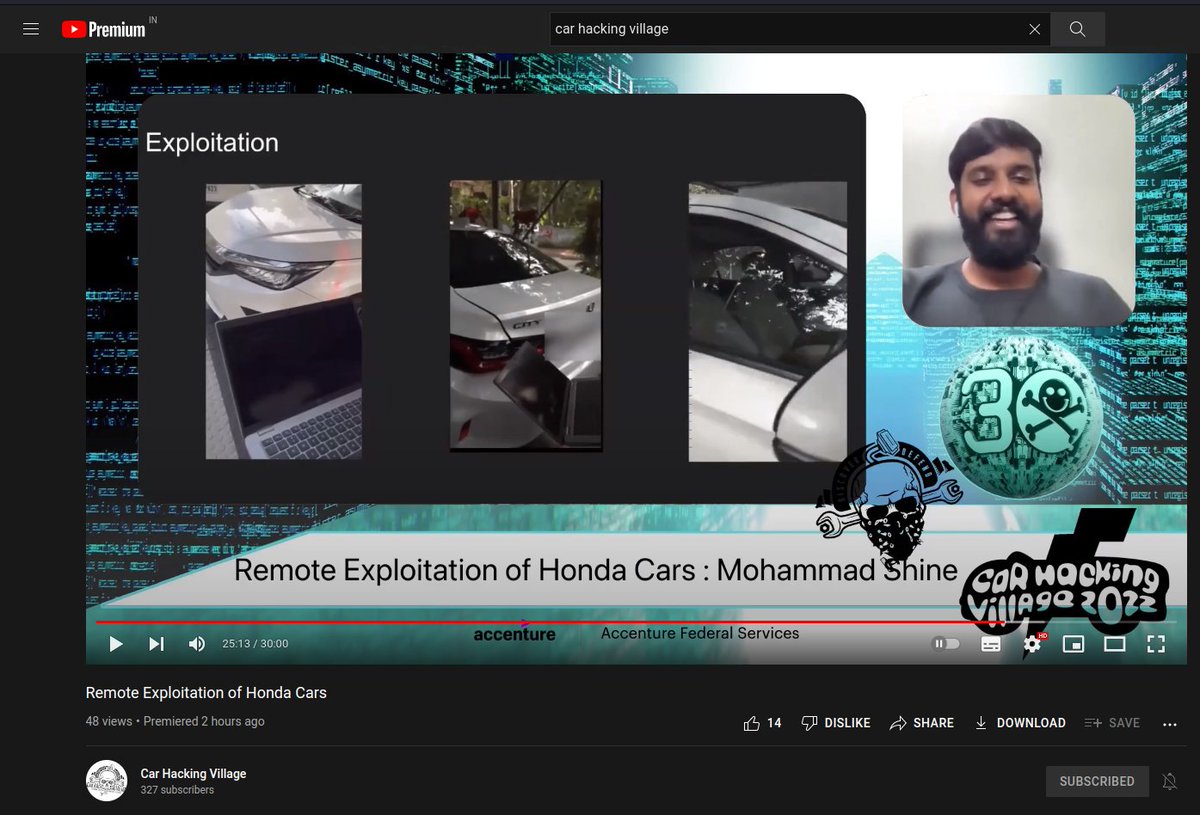The height and width of the screenshot is (815, 1200).
Task: Open the hamburger guide menu
Action: click(x=31, y=29)
